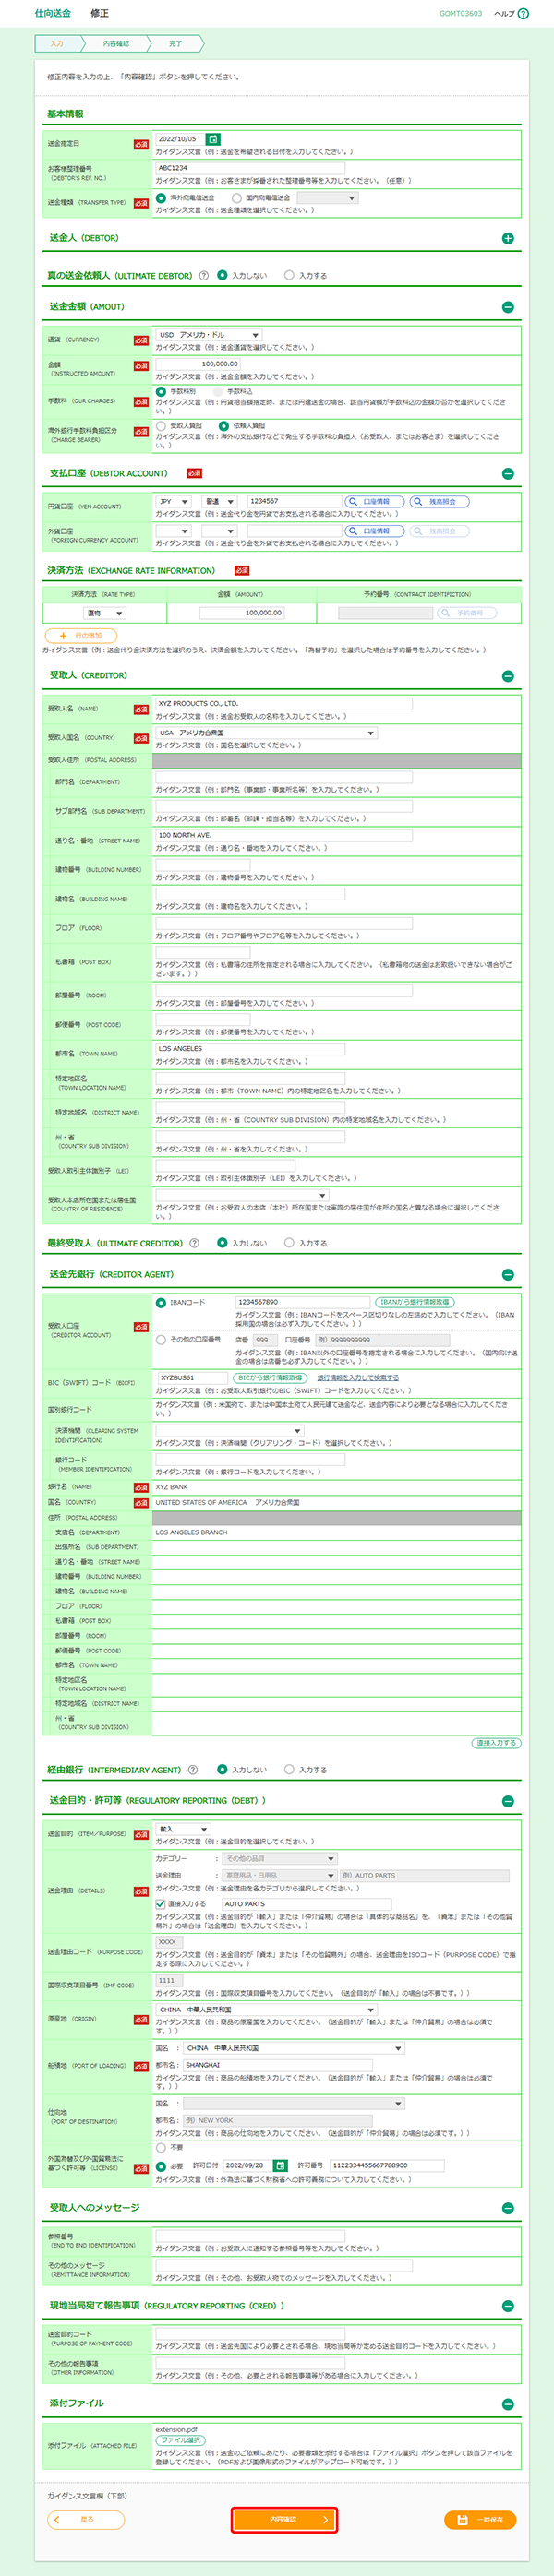
Task: Click 口座情報 button for foreign currency account
Action: coord(375,531)
